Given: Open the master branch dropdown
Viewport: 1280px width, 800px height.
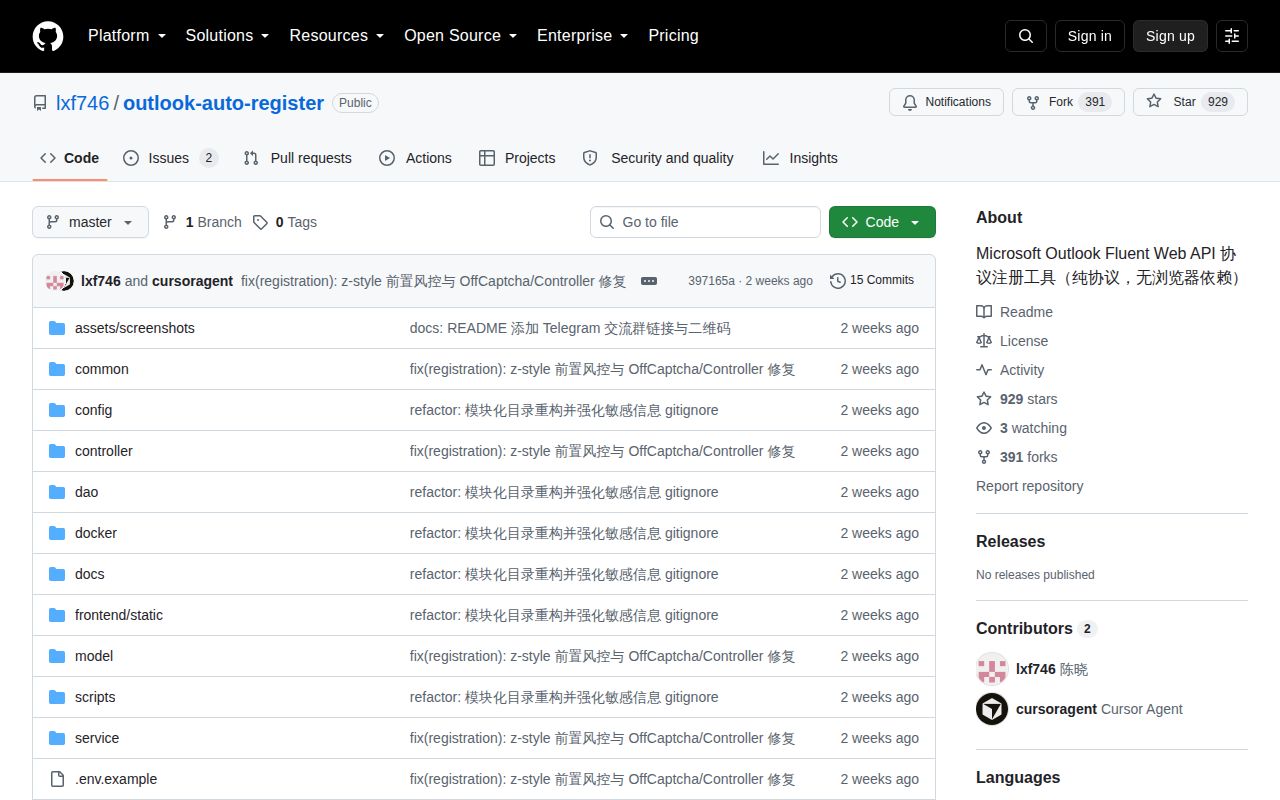Looking at the screenshot, I should click(90, 222).
